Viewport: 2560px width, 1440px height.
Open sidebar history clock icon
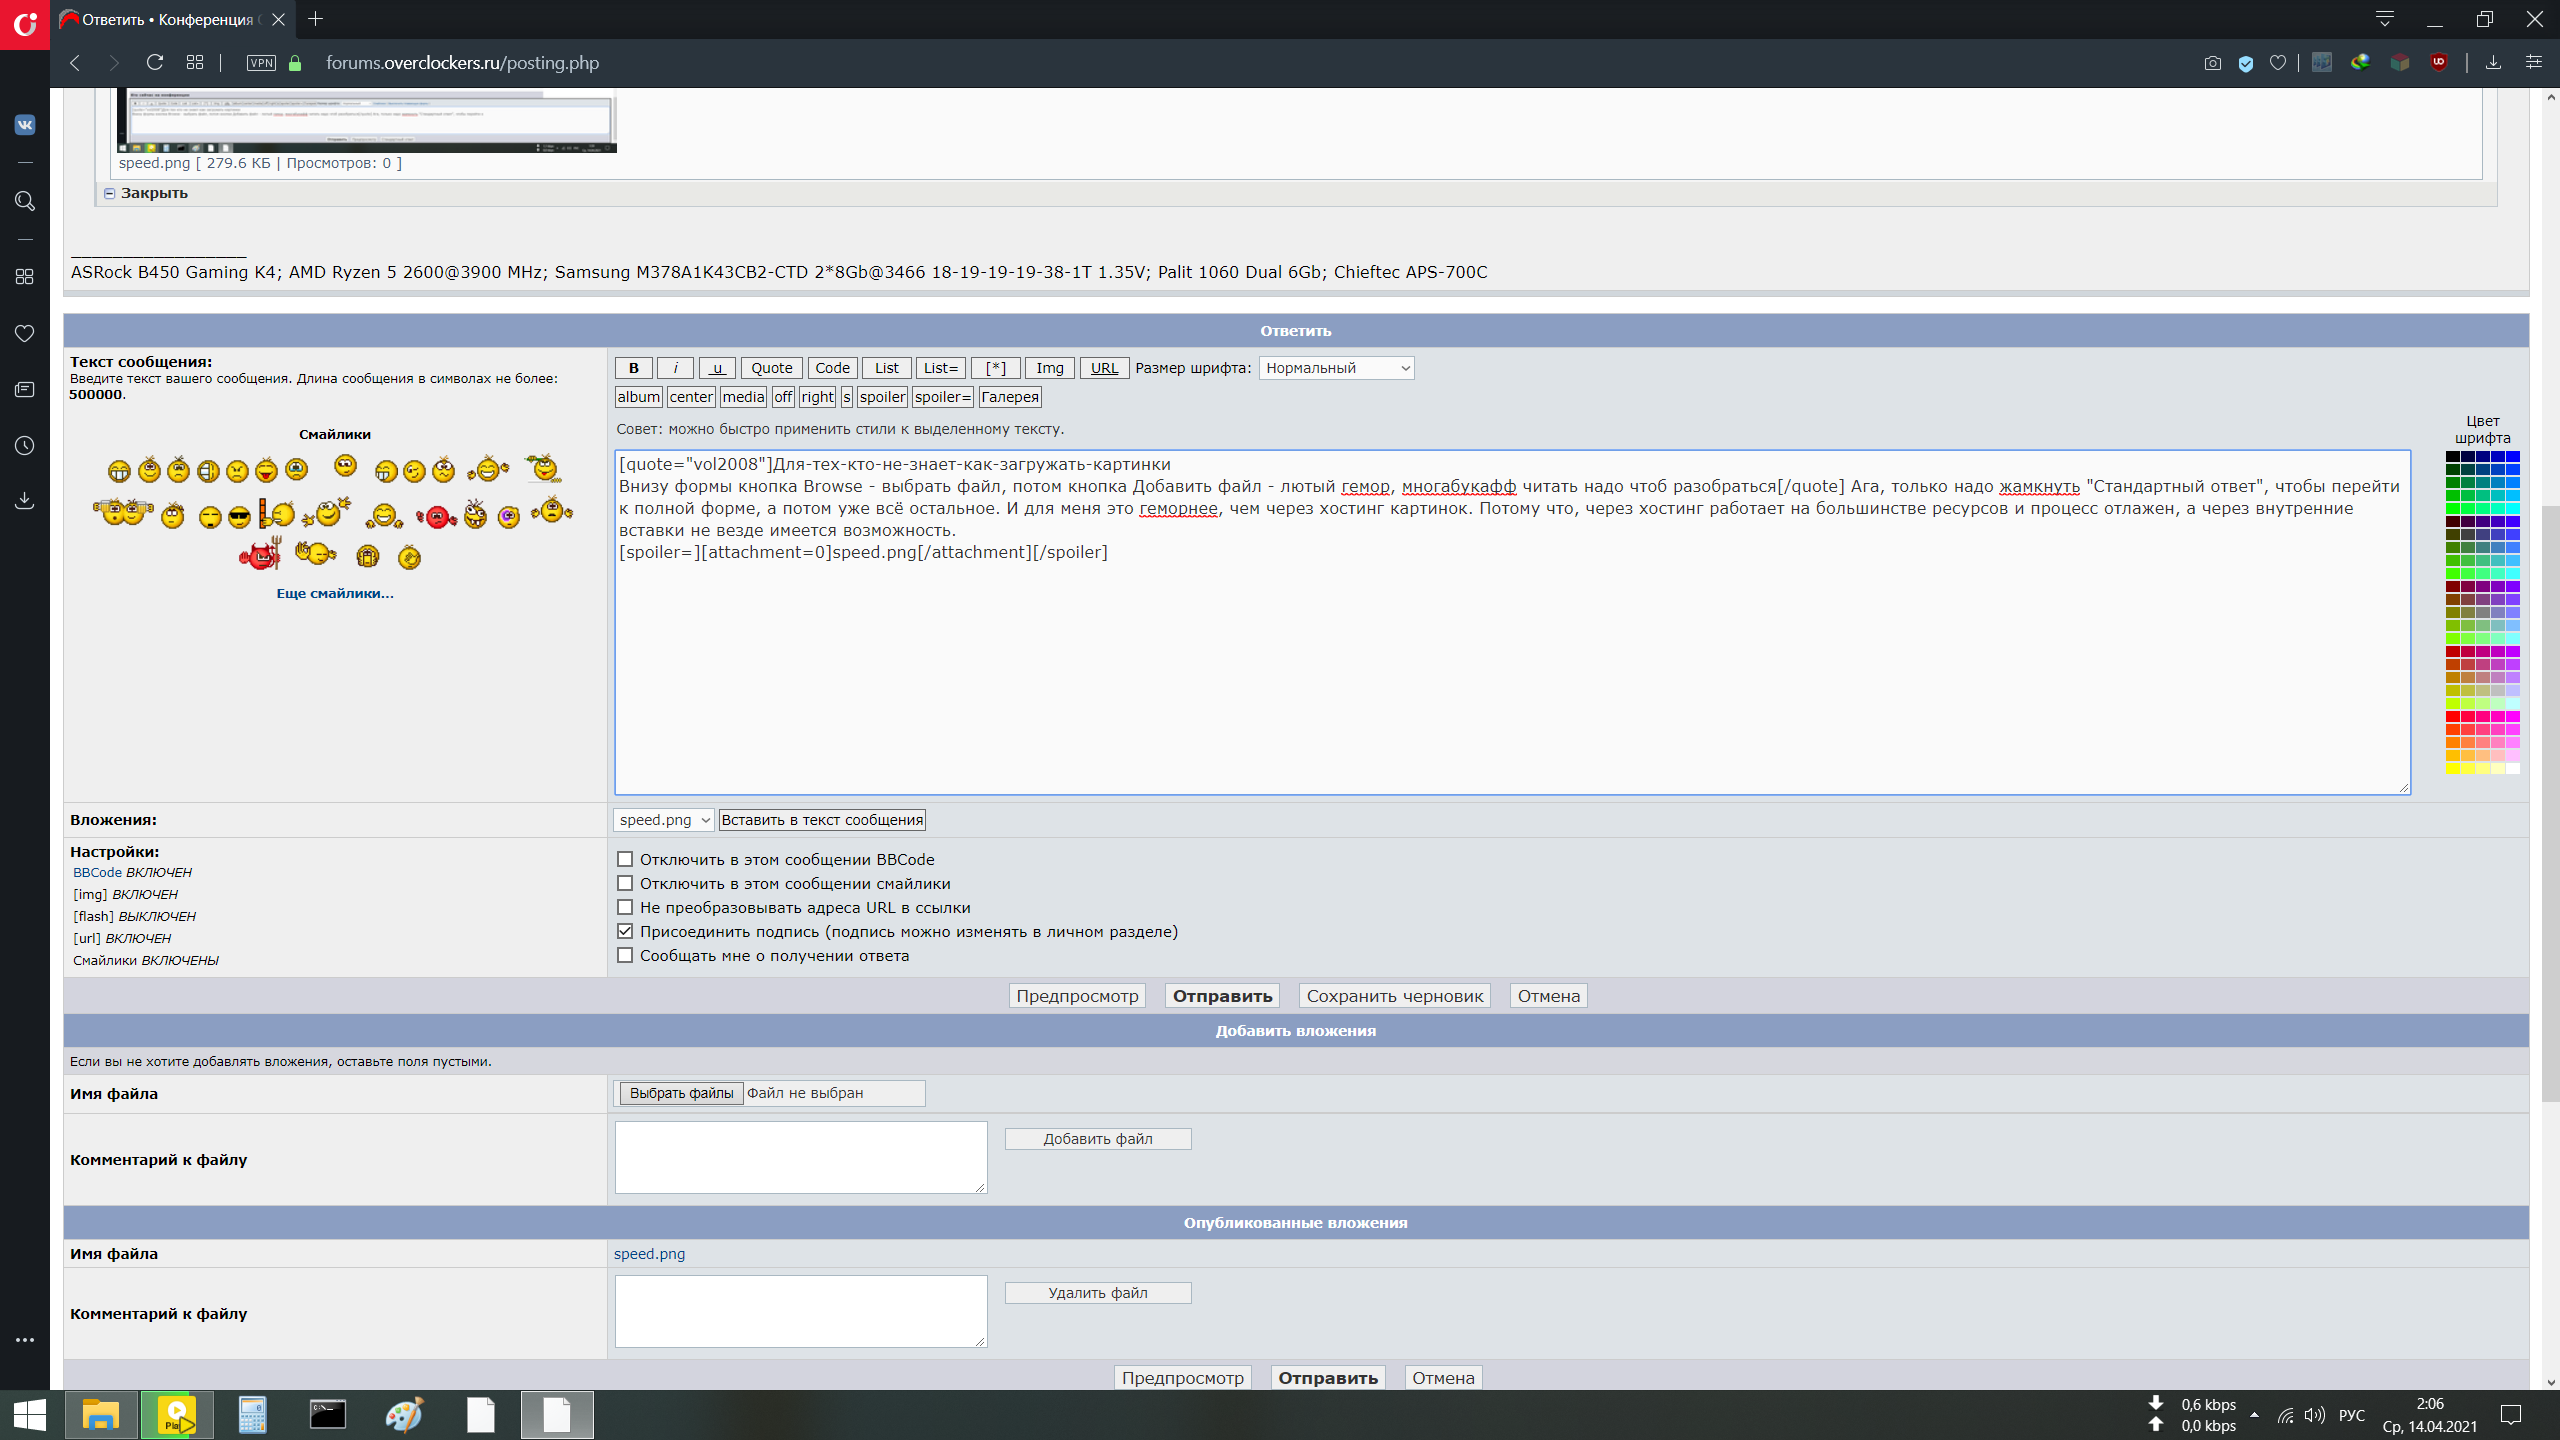pyautogui.click(x=25, y=445)
